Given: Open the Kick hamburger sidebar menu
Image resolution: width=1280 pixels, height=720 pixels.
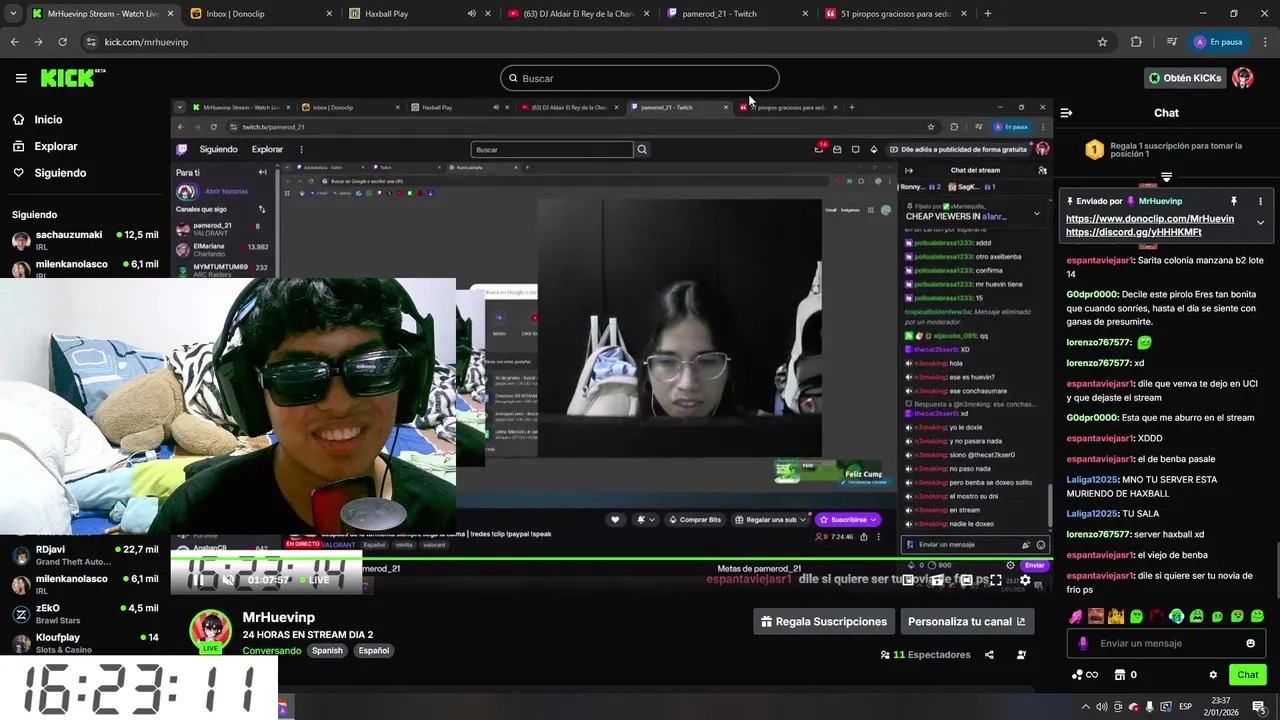Looking at the screenshot, I should click(x=21, y=78).
